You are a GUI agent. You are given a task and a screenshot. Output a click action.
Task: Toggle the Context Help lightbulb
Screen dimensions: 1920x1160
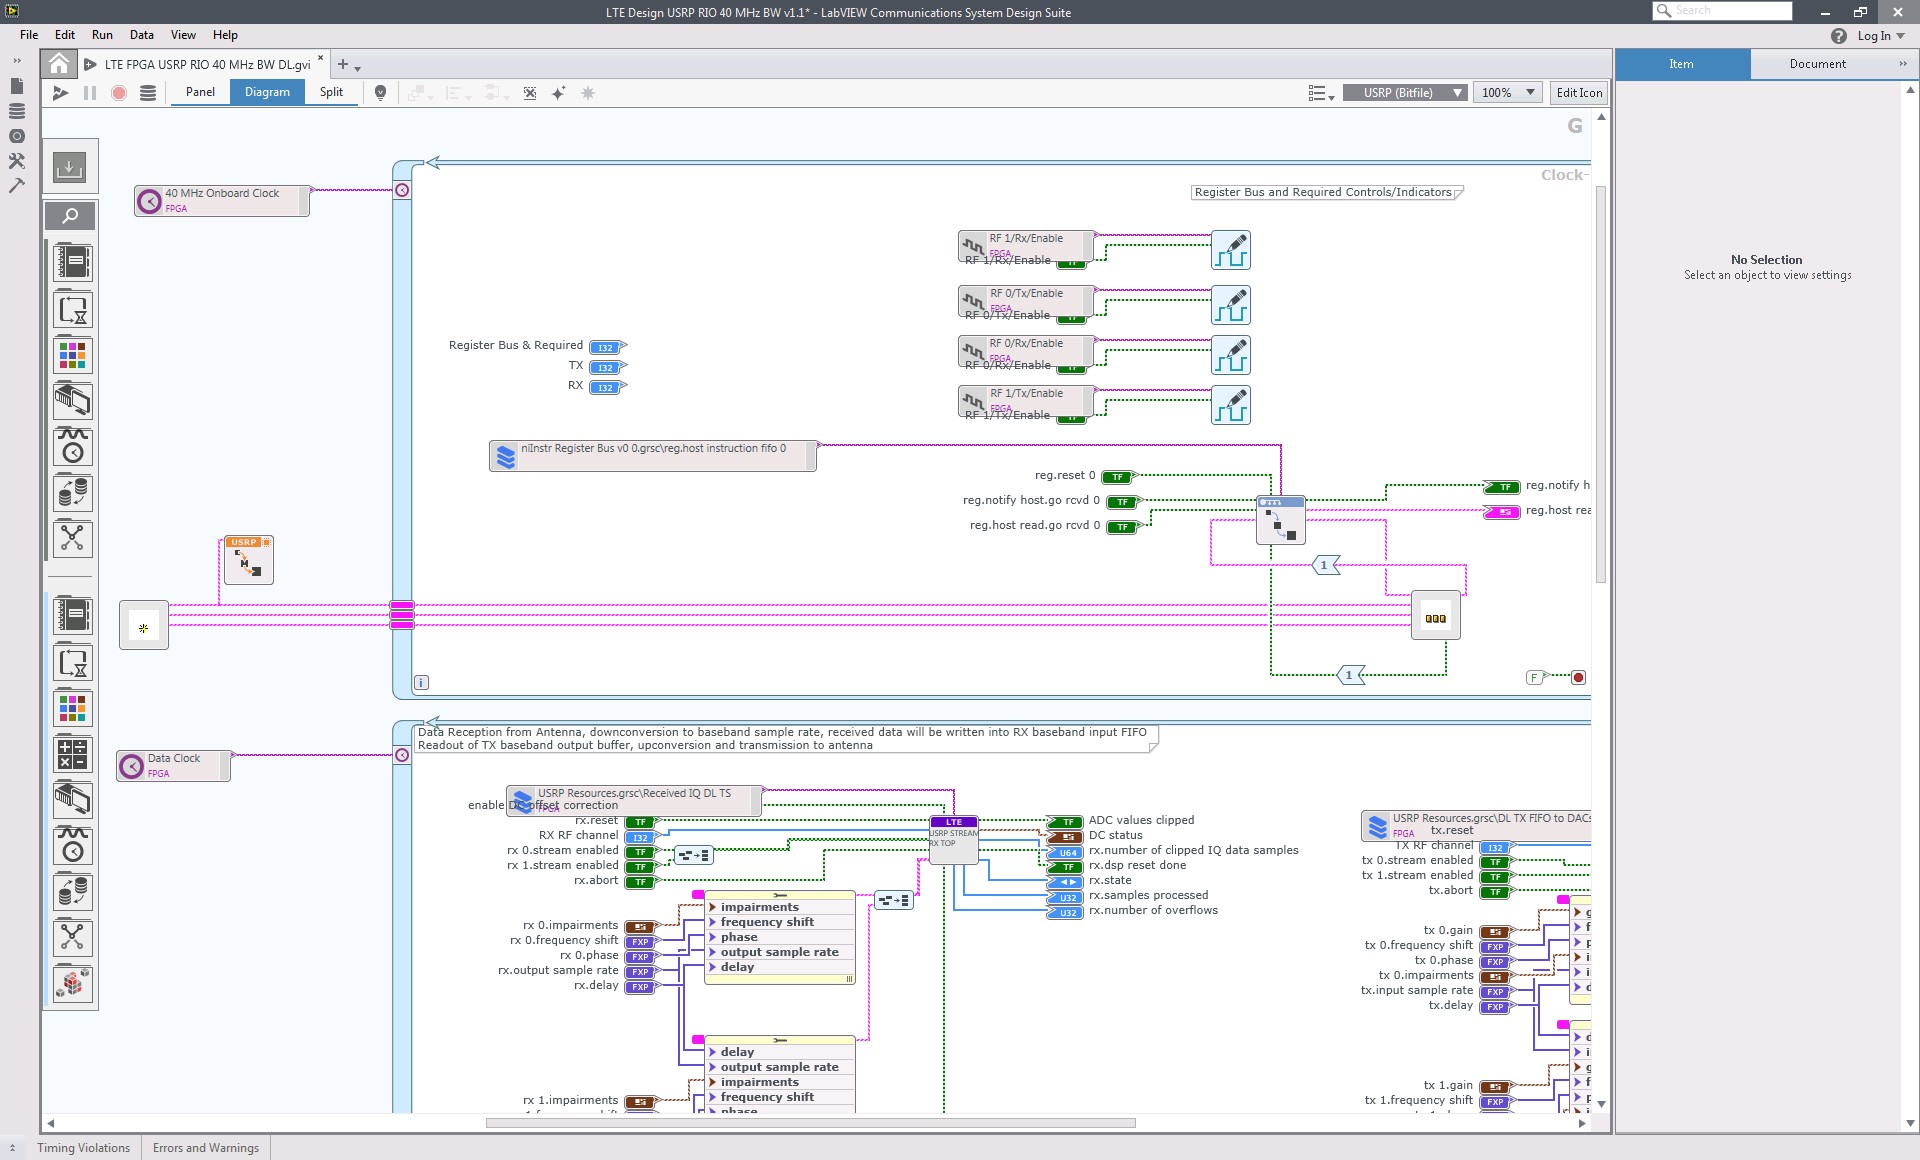click(380, 93)
